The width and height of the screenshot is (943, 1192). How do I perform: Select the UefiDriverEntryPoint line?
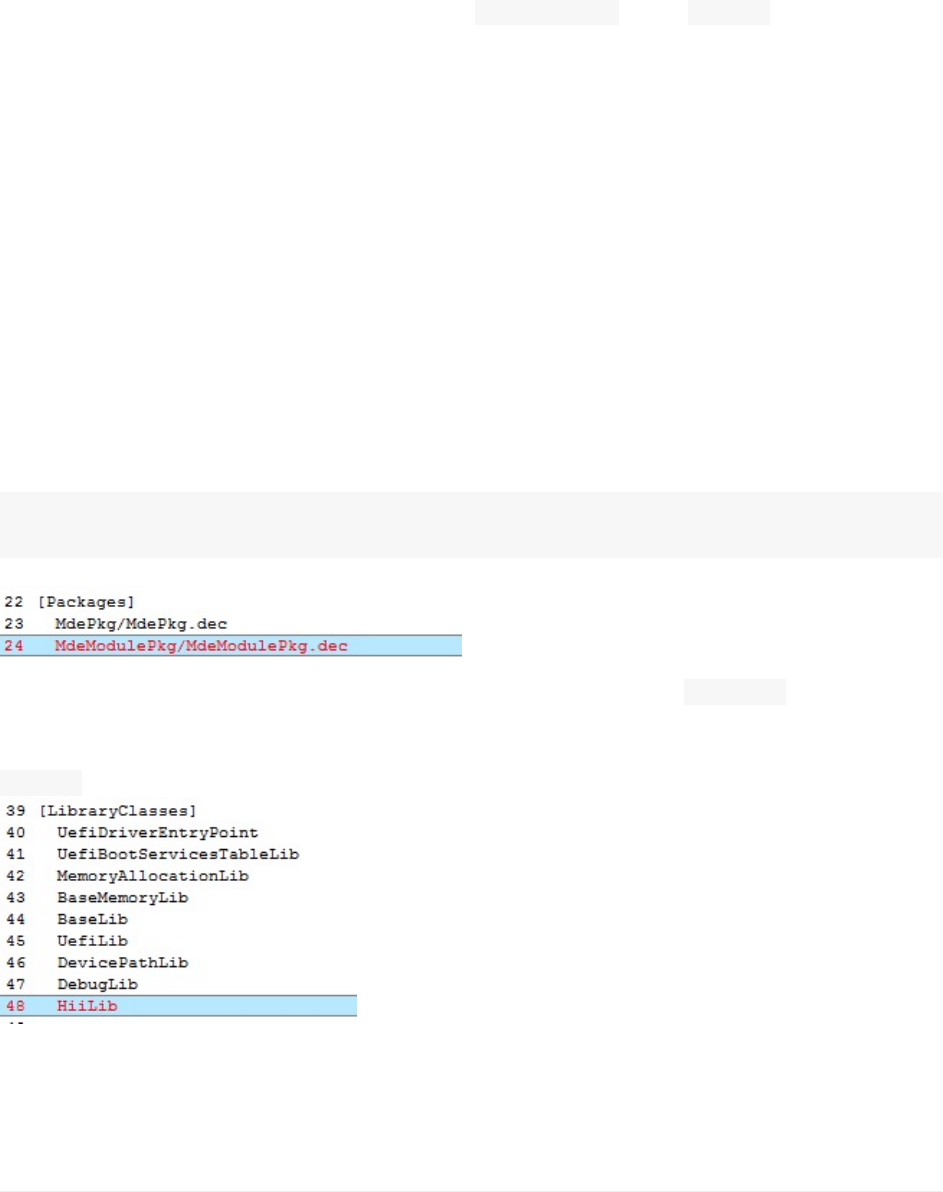click(157, 833)
